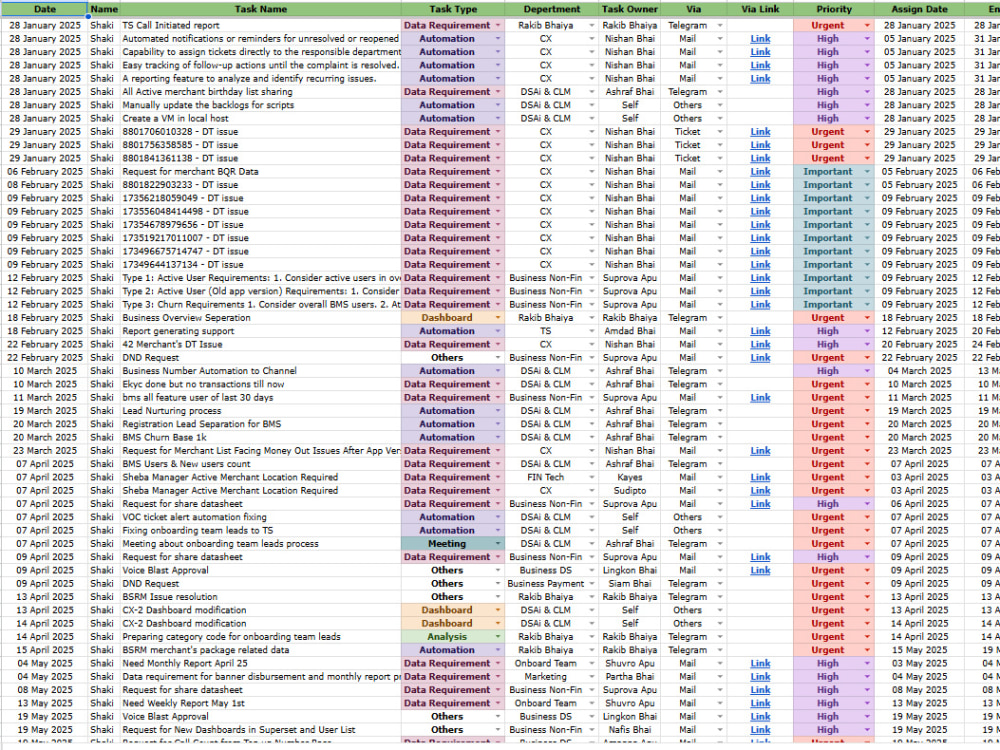Image resolution: width=1000 pixels, height=750 pixels.
Task: Select the Task Name column header
Action: click(260, 9)
